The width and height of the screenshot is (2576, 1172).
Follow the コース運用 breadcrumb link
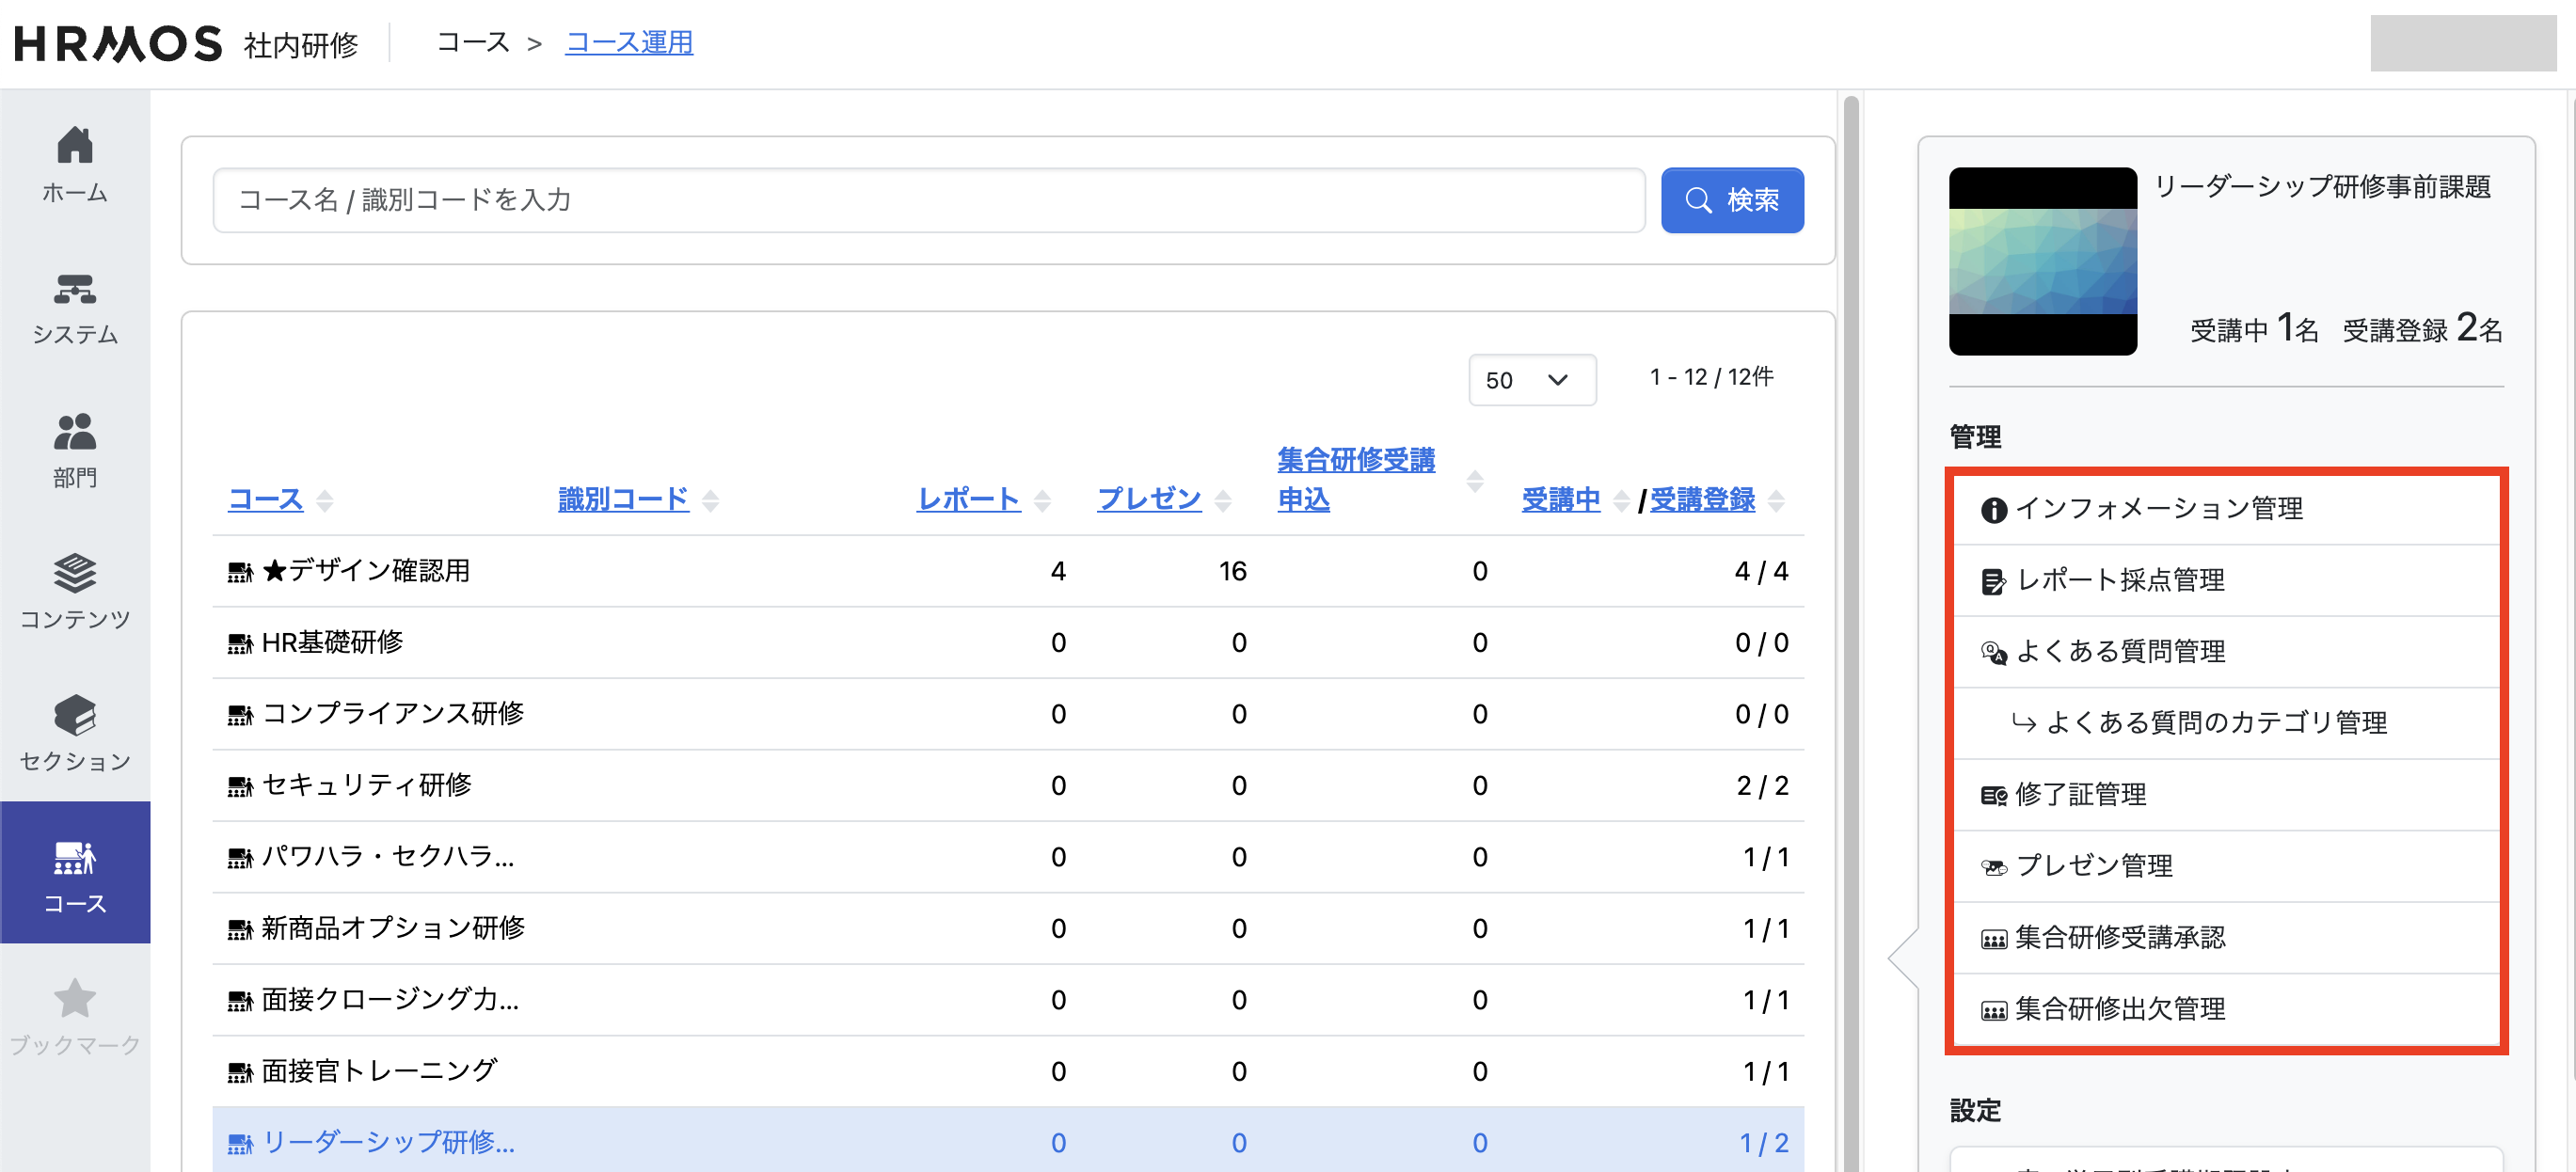pos(629,43)
